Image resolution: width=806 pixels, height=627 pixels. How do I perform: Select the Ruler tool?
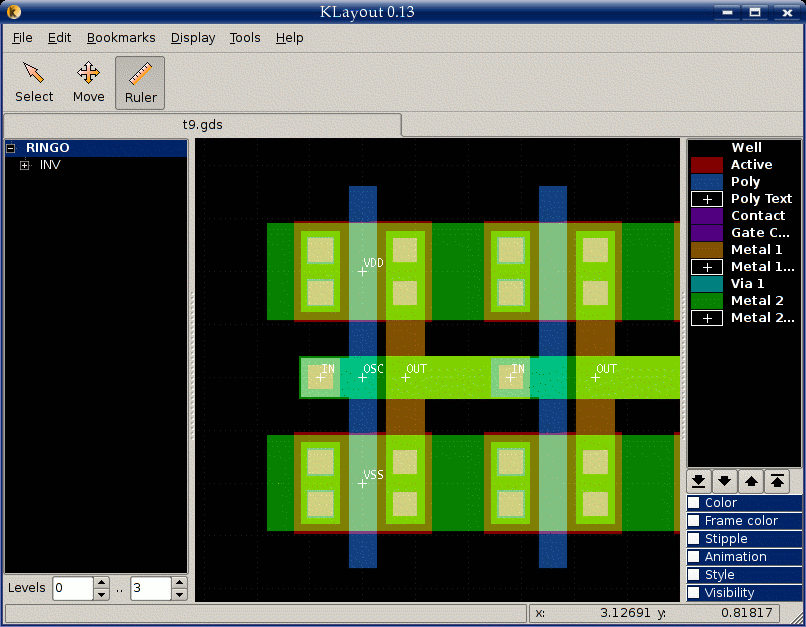pos(140,82)
